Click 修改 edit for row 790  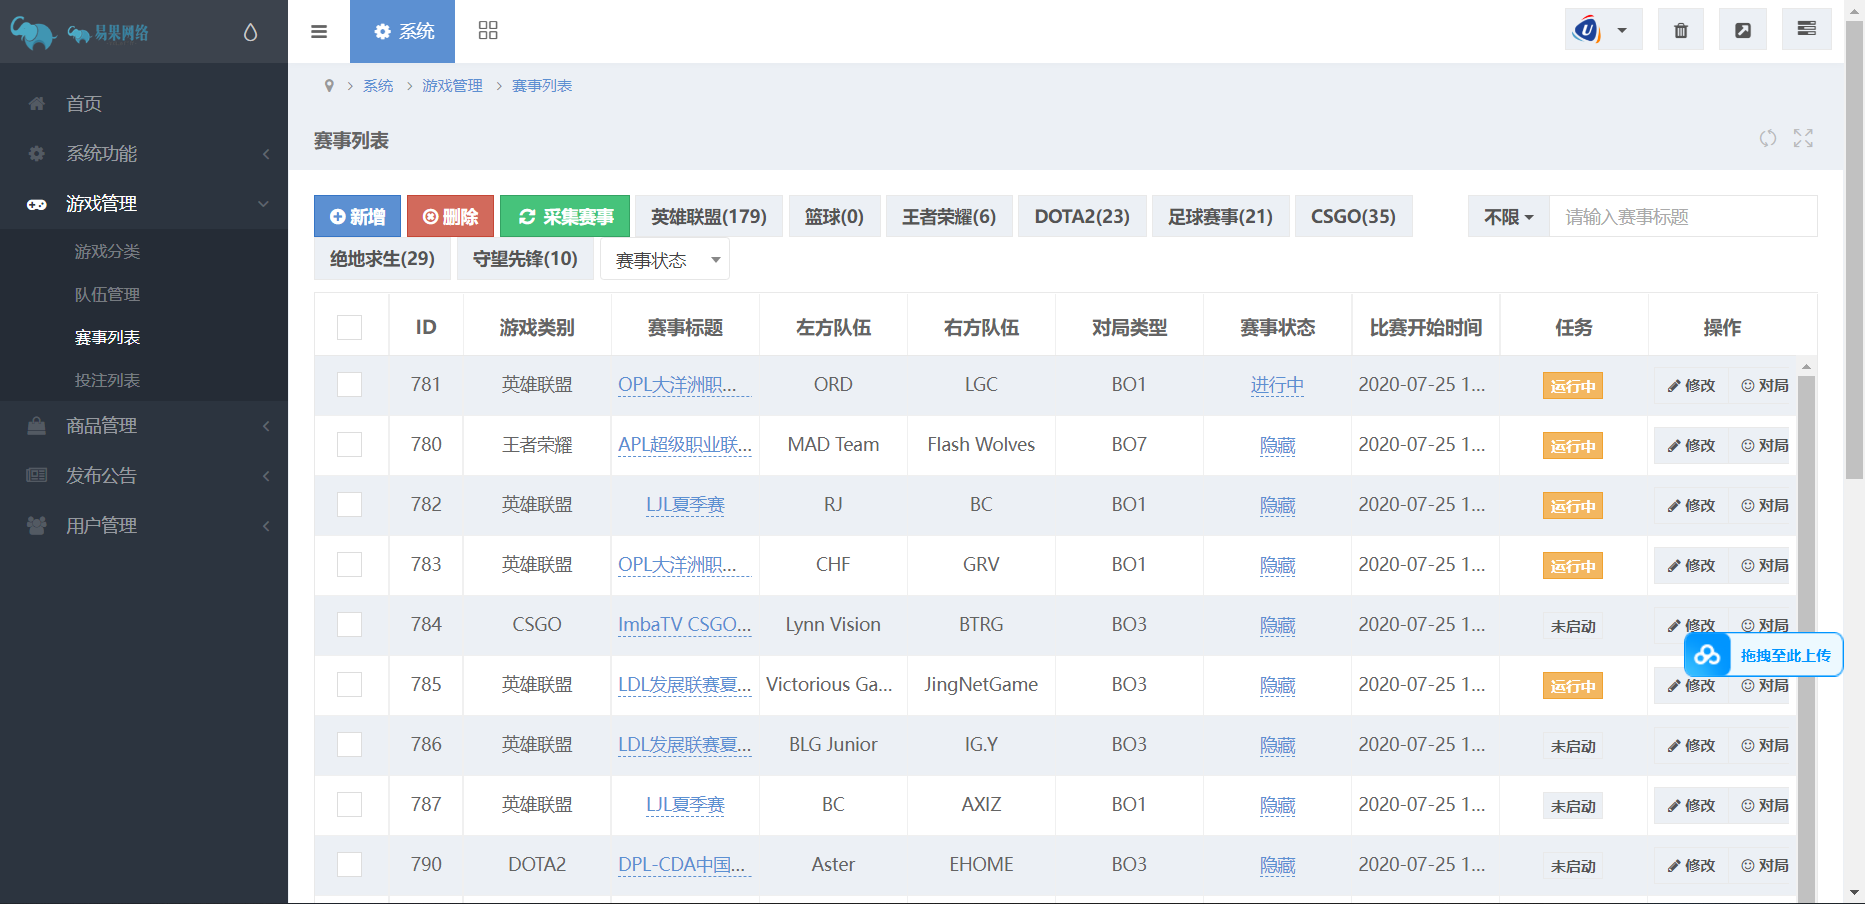click(1691, 866)
